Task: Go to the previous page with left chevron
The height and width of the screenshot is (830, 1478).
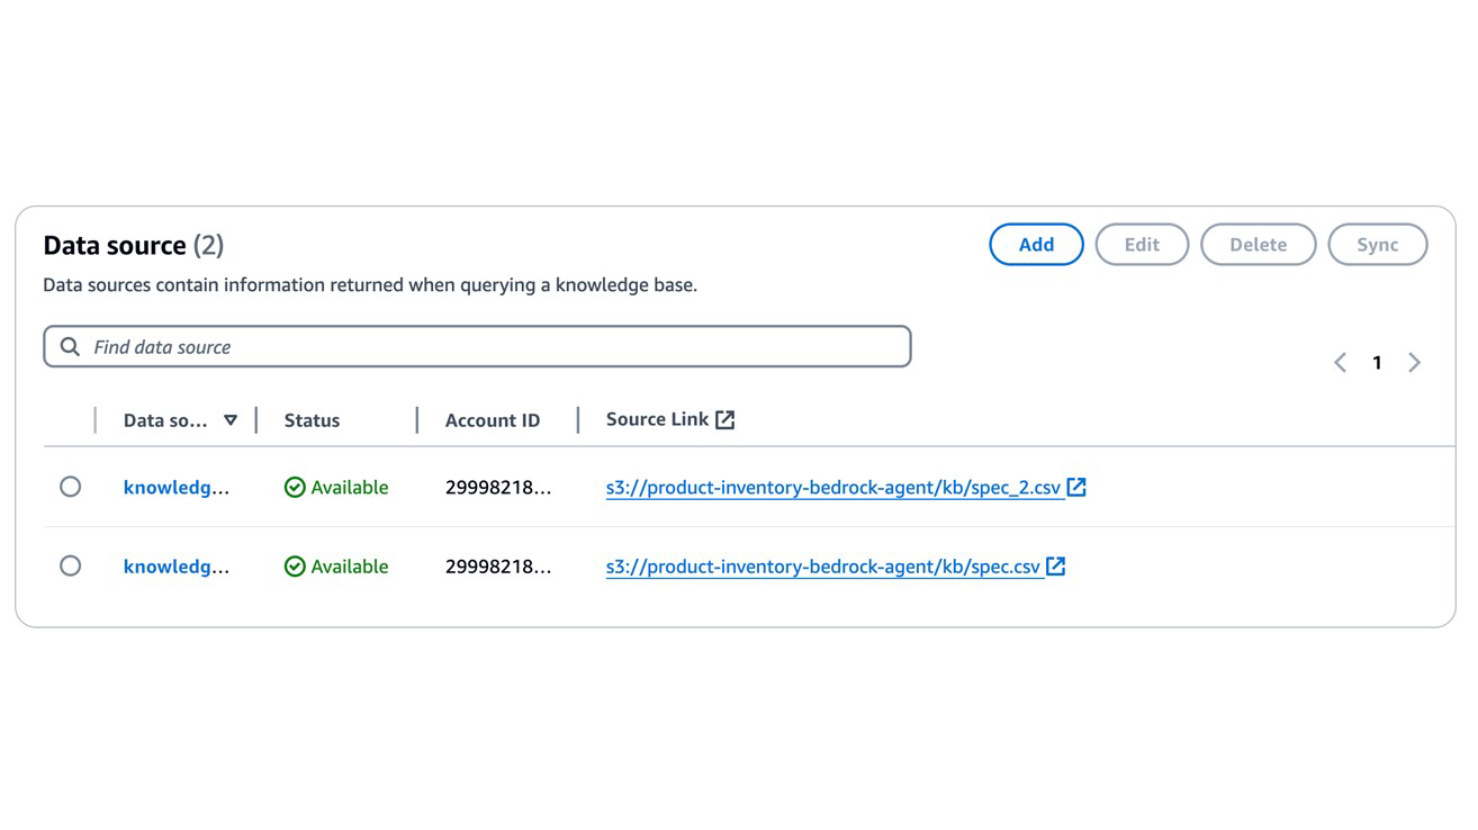Action: pyautogui.click(x=1340, y=363)
